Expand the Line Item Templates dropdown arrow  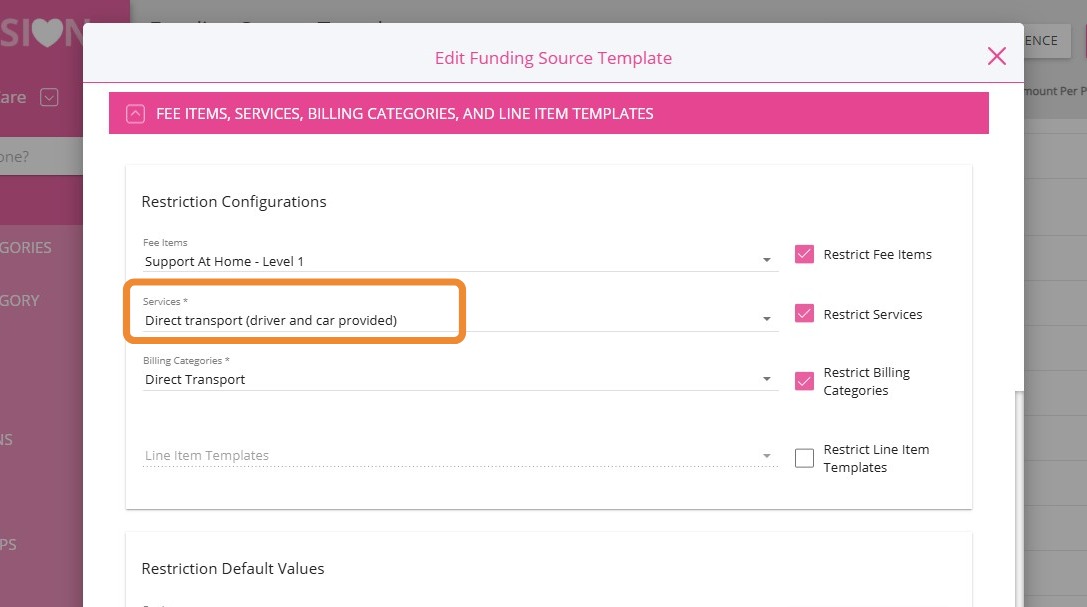point(767,456)
